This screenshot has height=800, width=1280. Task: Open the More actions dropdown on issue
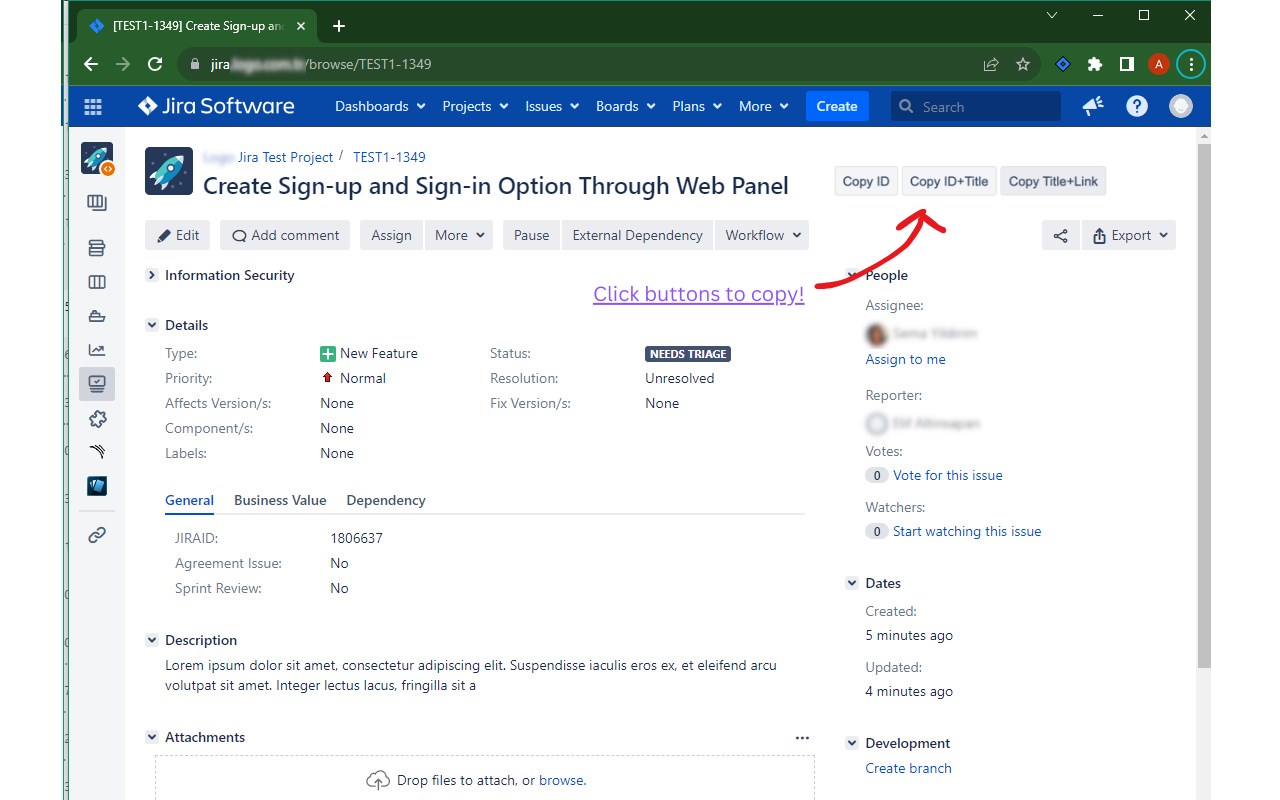coord(460,235)
